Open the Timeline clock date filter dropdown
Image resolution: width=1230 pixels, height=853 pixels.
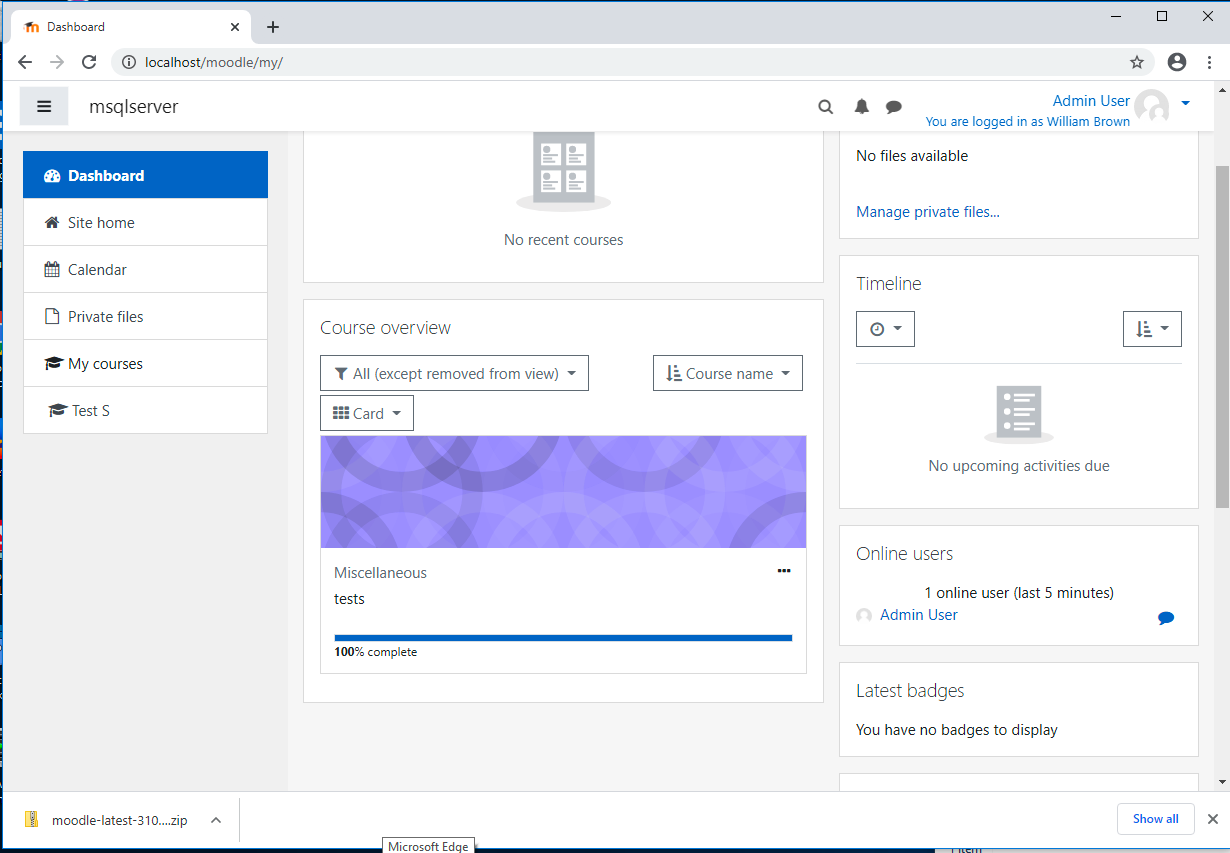click(885, 328)
